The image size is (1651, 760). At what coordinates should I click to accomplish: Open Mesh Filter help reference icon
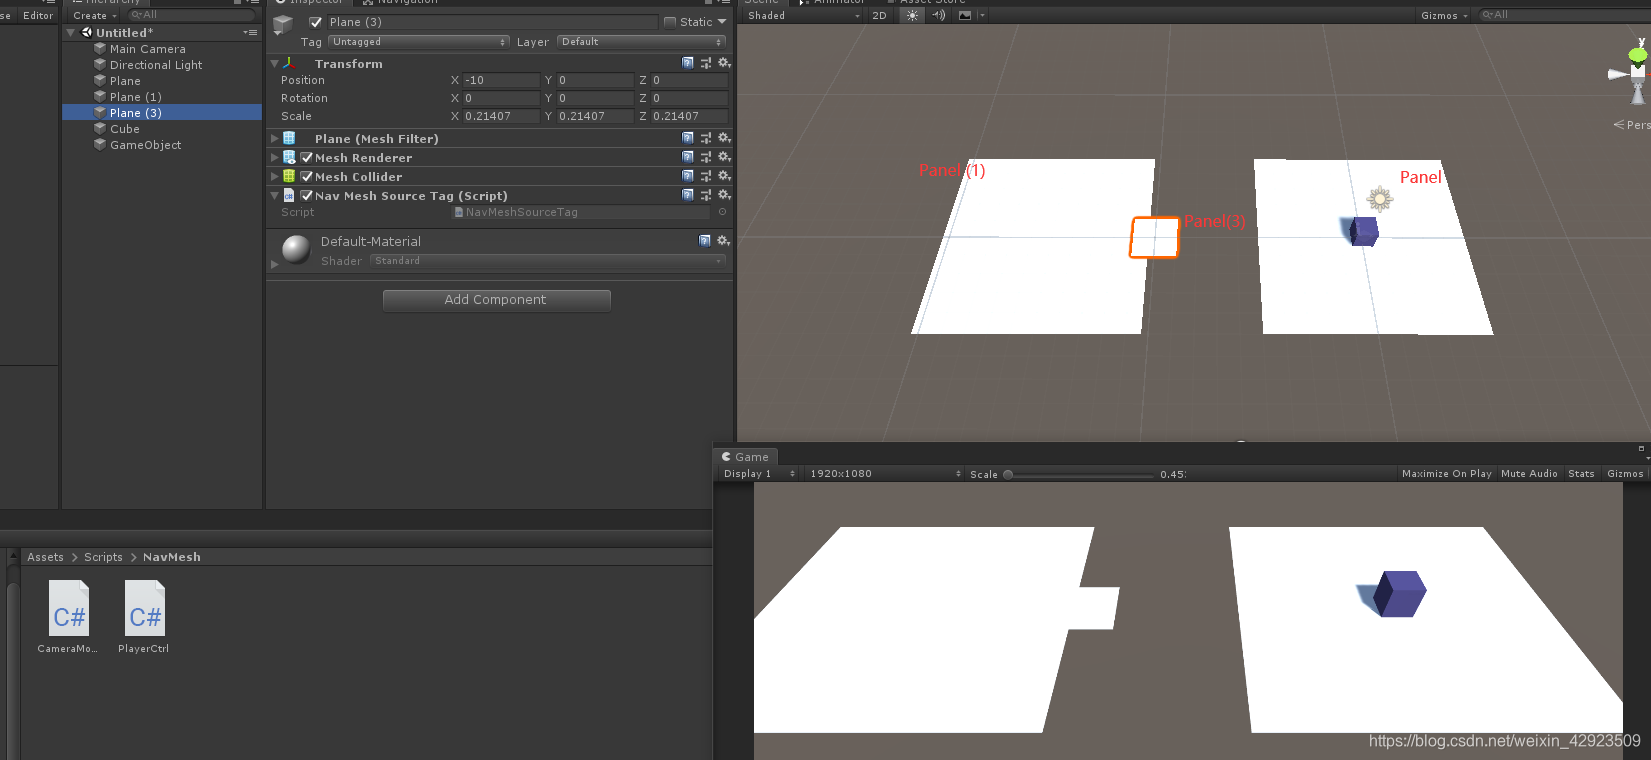point(688,138)
